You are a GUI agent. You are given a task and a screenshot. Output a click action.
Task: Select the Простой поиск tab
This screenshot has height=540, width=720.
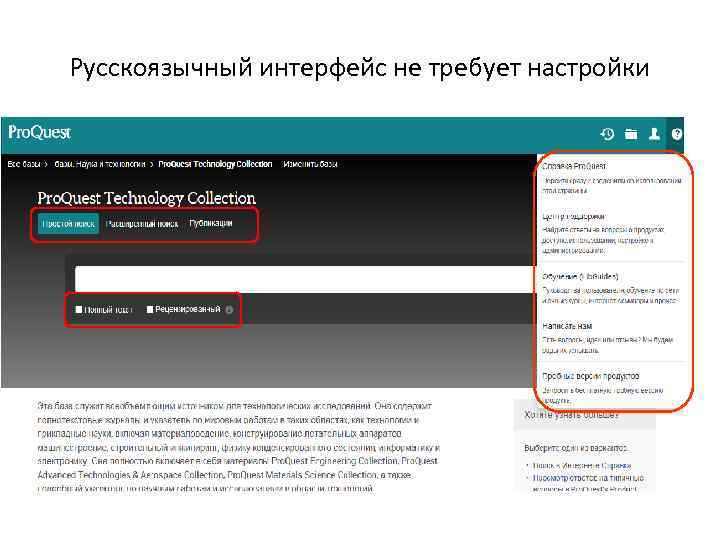(x=68, y=224)
